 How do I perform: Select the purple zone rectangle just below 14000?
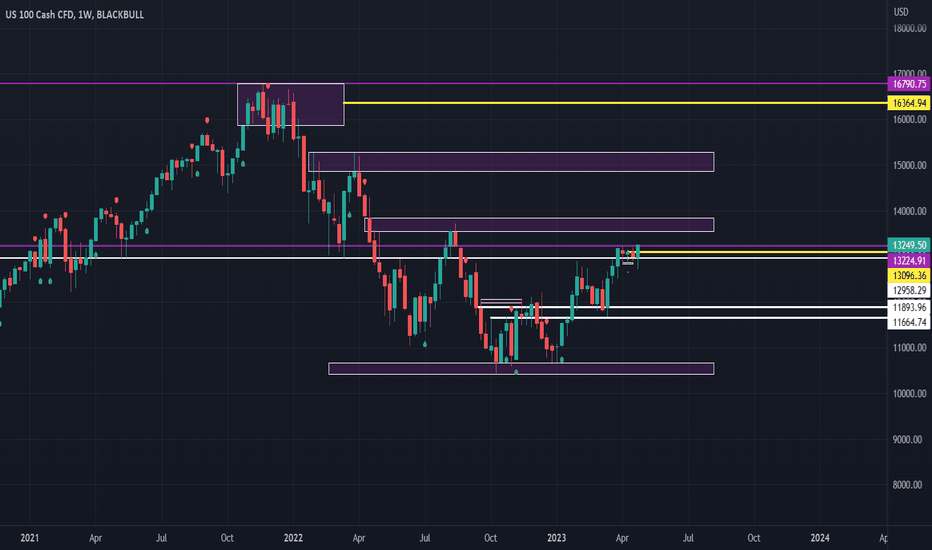(539, 225)
